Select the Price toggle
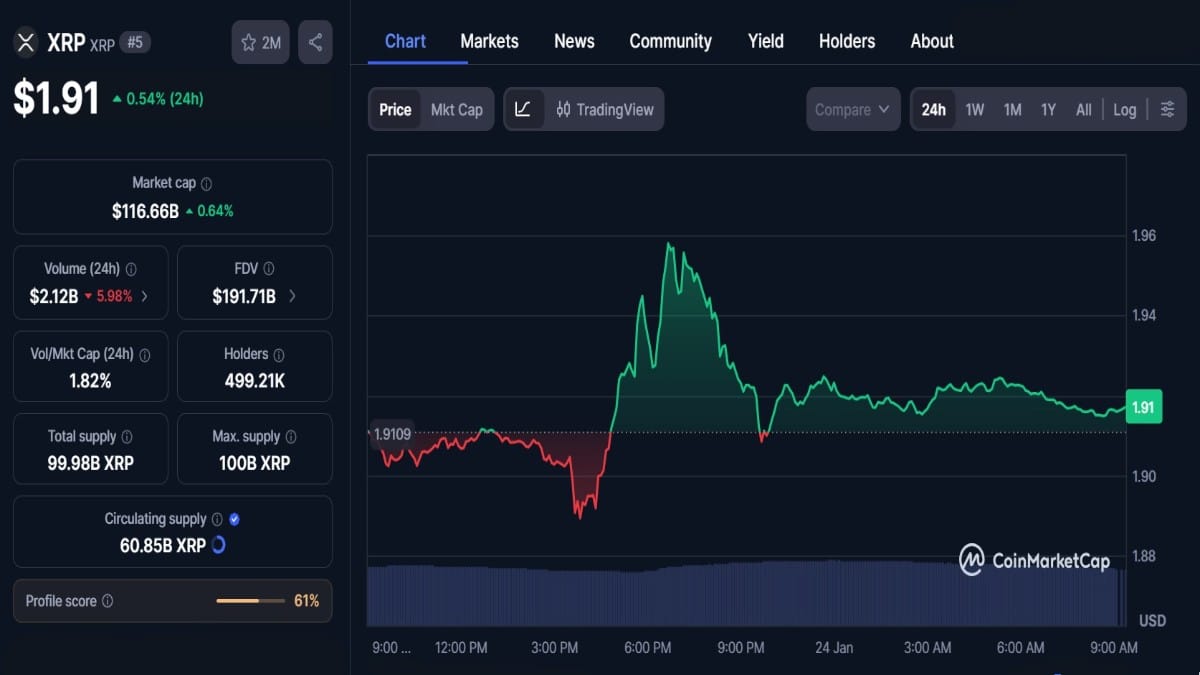The height and width of the screenshot is (675, 1200). pyautogui.click(x=395, y=110)
